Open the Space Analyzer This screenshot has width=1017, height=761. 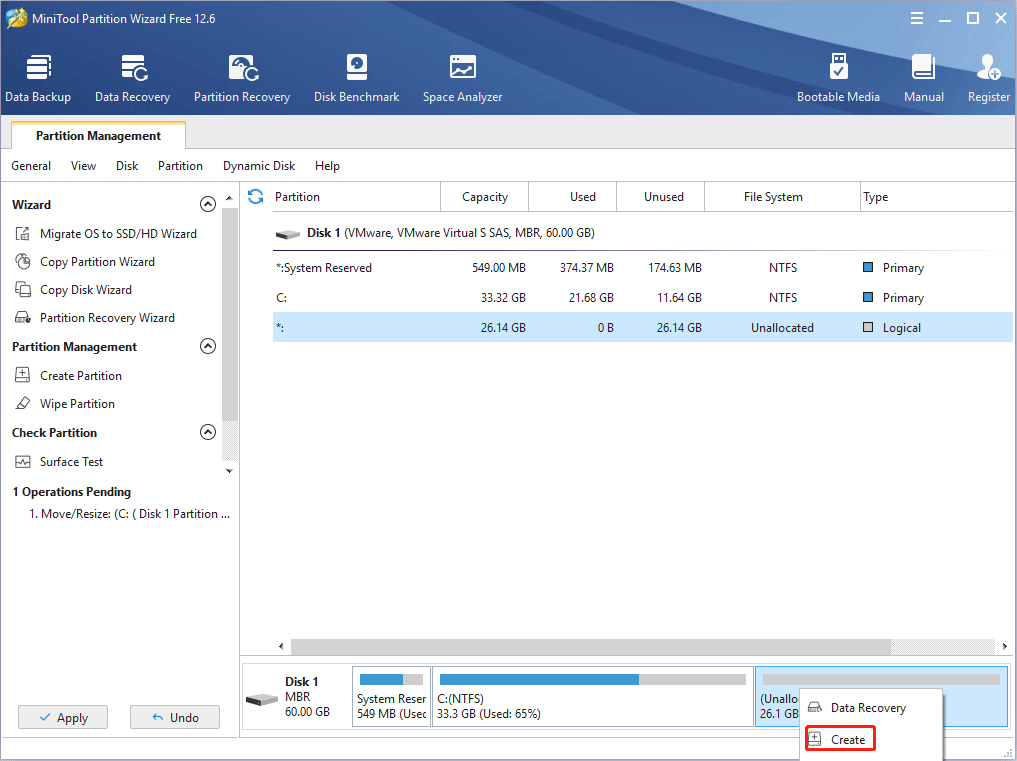click(462, 79)
